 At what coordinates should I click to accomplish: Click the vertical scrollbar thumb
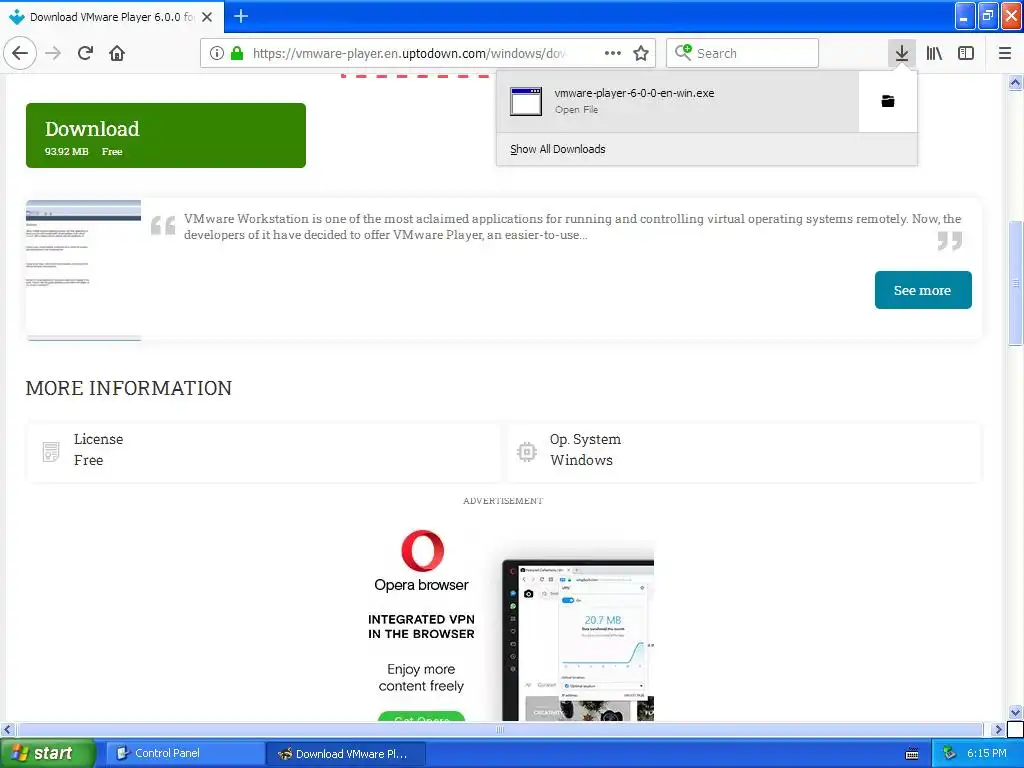[x=1016, y=283]
